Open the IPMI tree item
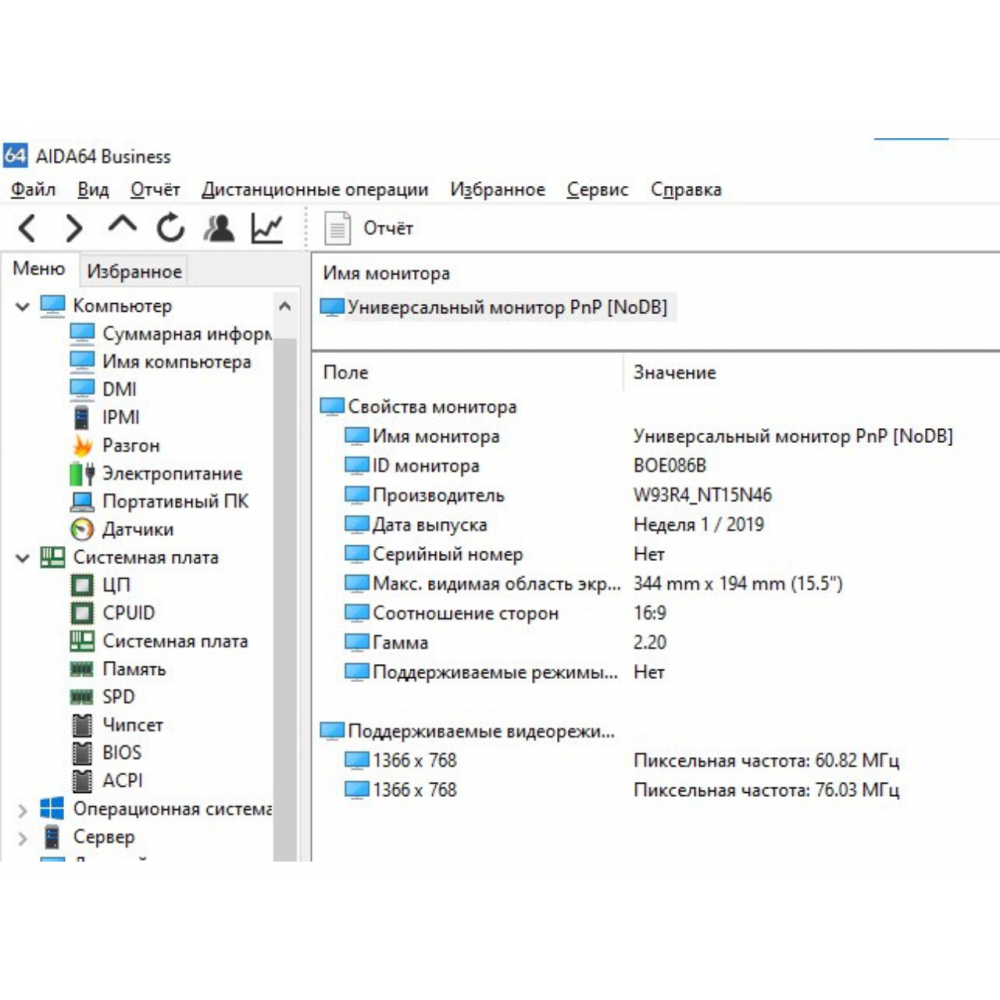 pyautogui.click(x=105, y=417)
